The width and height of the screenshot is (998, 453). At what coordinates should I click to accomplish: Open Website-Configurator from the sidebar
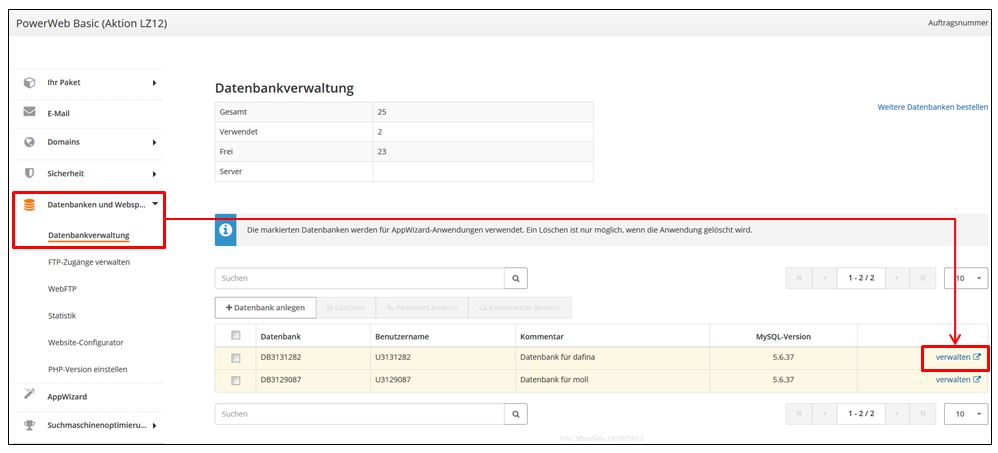86,342
